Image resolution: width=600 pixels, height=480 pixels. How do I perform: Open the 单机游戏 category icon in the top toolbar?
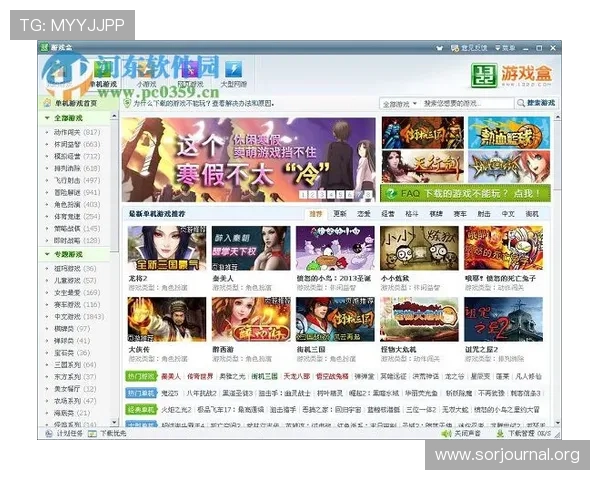tap(103, 70)
